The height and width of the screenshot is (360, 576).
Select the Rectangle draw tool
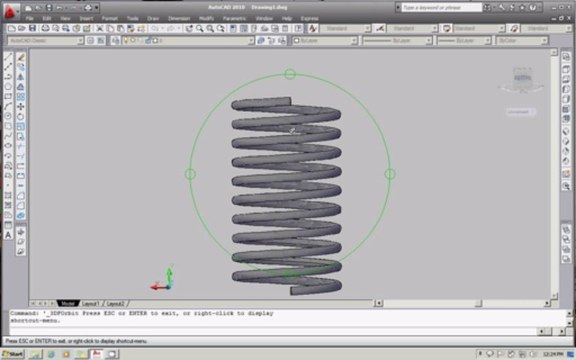tap(8, 97)
